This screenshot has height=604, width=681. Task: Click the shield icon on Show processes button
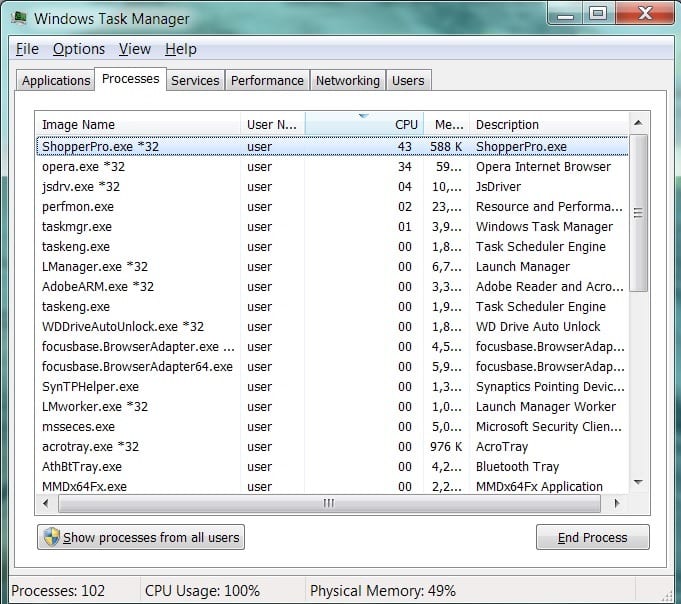coord(52,537)
